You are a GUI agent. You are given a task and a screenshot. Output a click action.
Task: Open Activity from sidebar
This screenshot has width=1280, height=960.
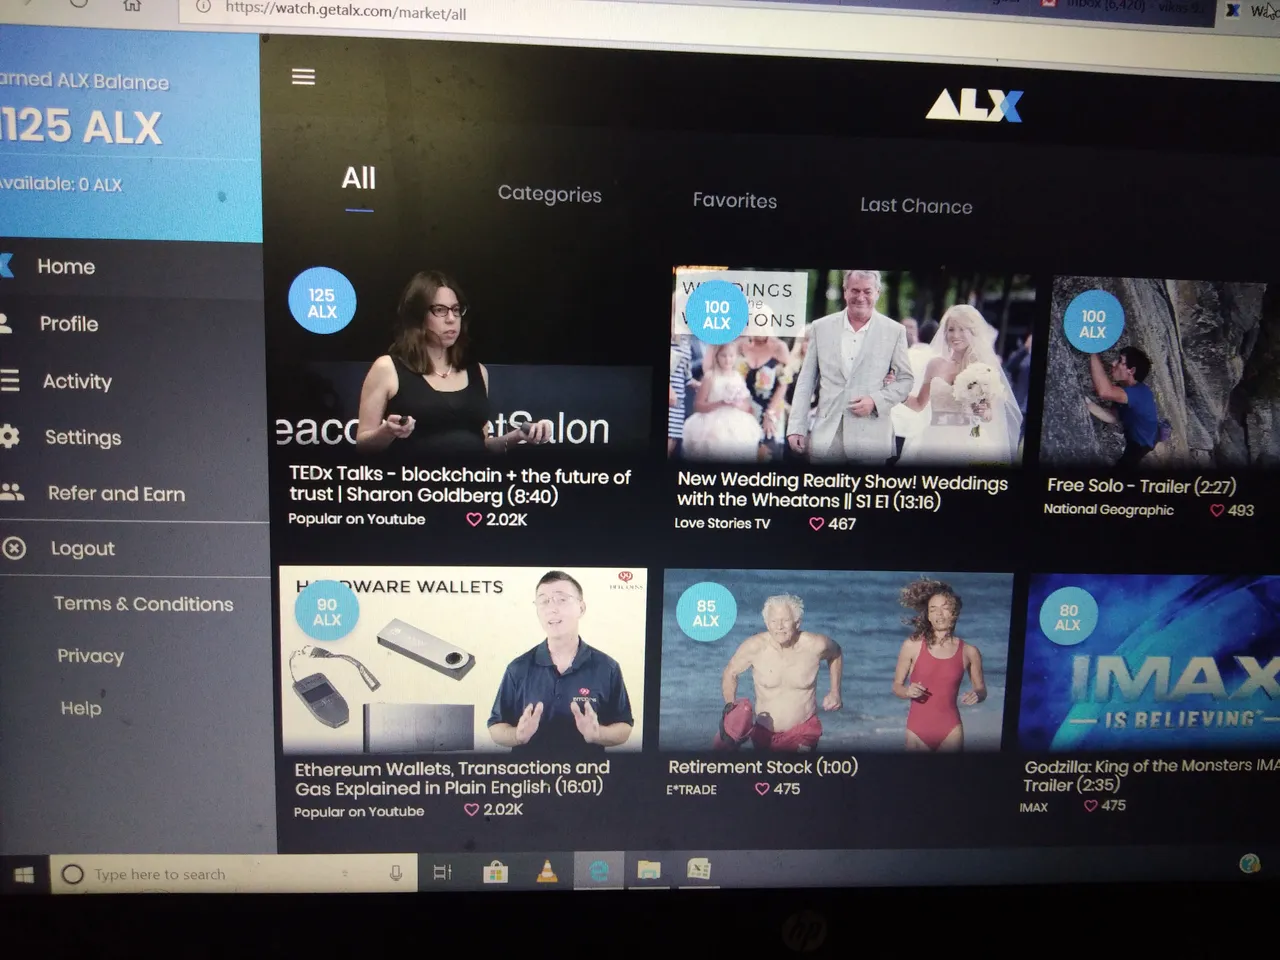tap(77, 381)
